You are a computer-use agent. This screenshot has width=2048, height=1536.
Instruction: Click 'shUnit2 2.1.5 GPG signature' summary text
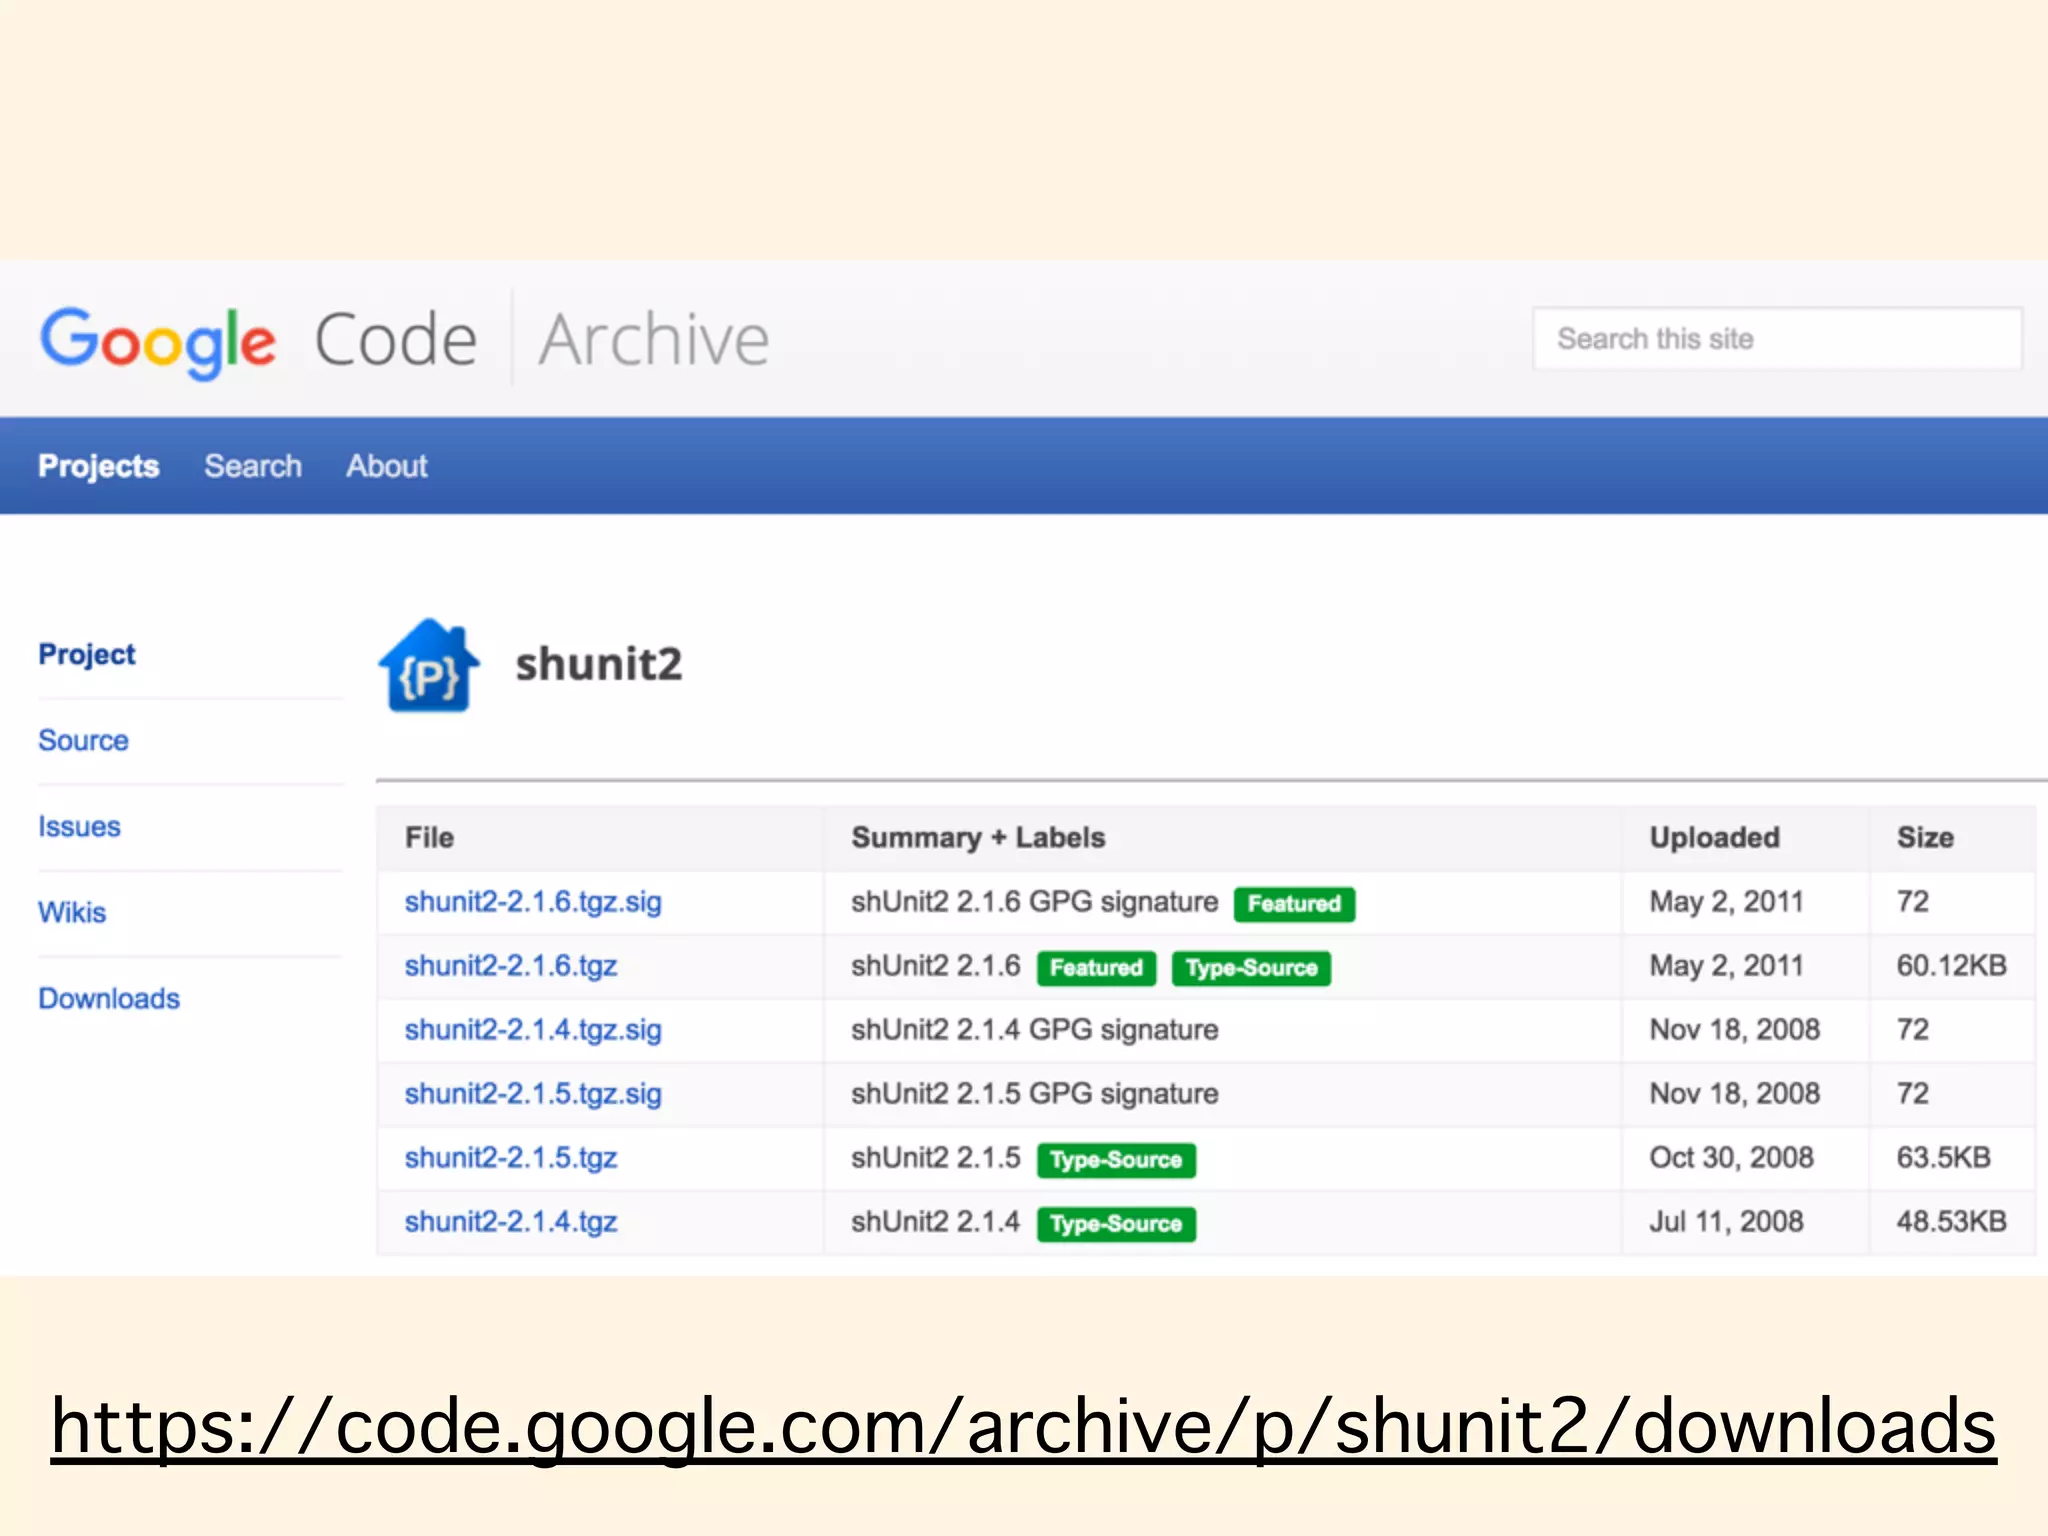(x=1034, y=1094)
